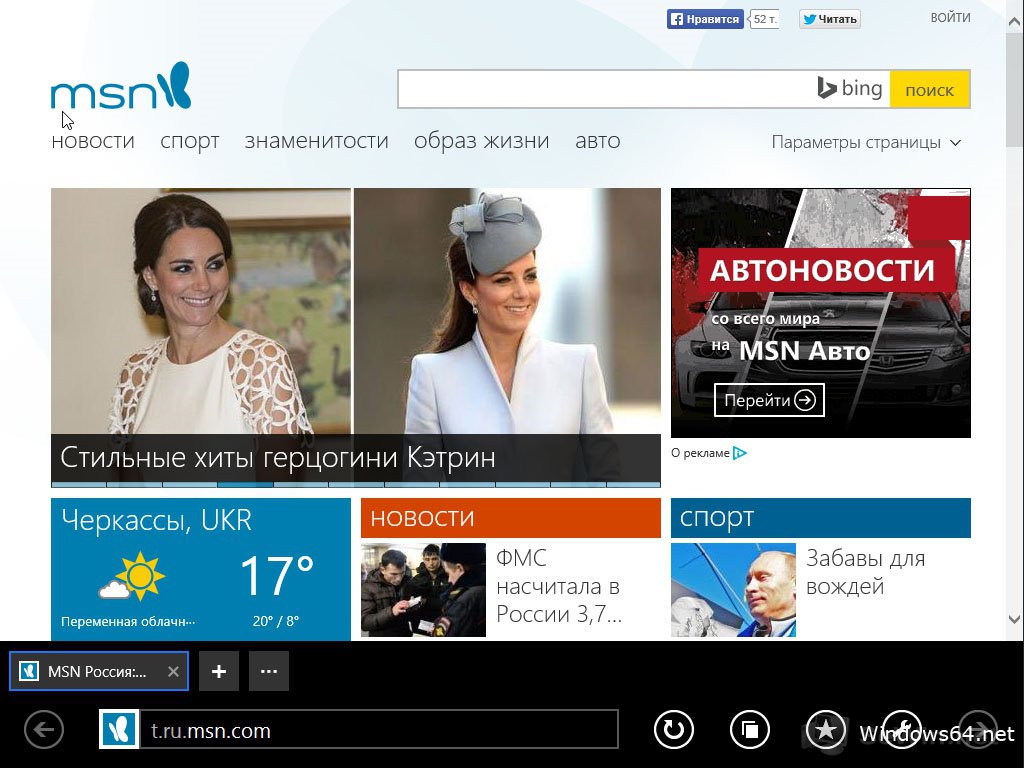Open the Стильные хиты герцогини Кэтрин headline
1024x768 pixels.
278,457
